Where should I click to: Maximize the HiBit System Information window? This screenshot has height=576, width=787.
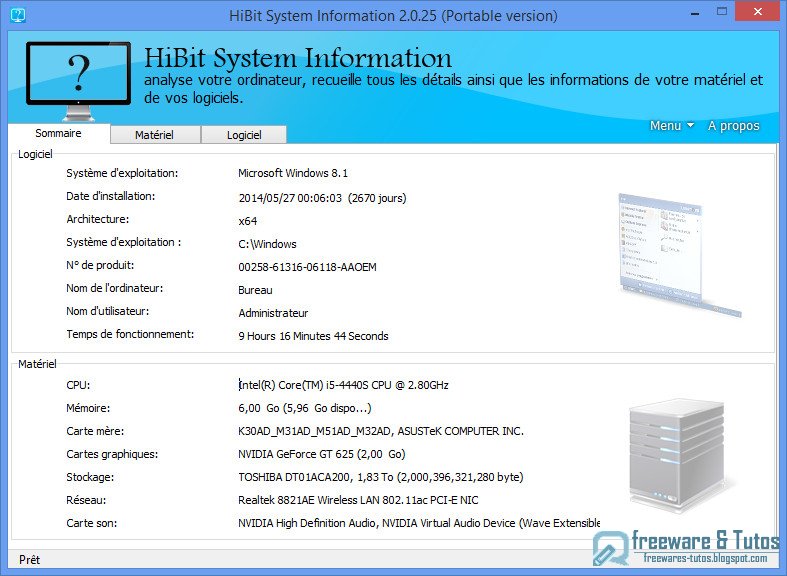coord(722,12)
